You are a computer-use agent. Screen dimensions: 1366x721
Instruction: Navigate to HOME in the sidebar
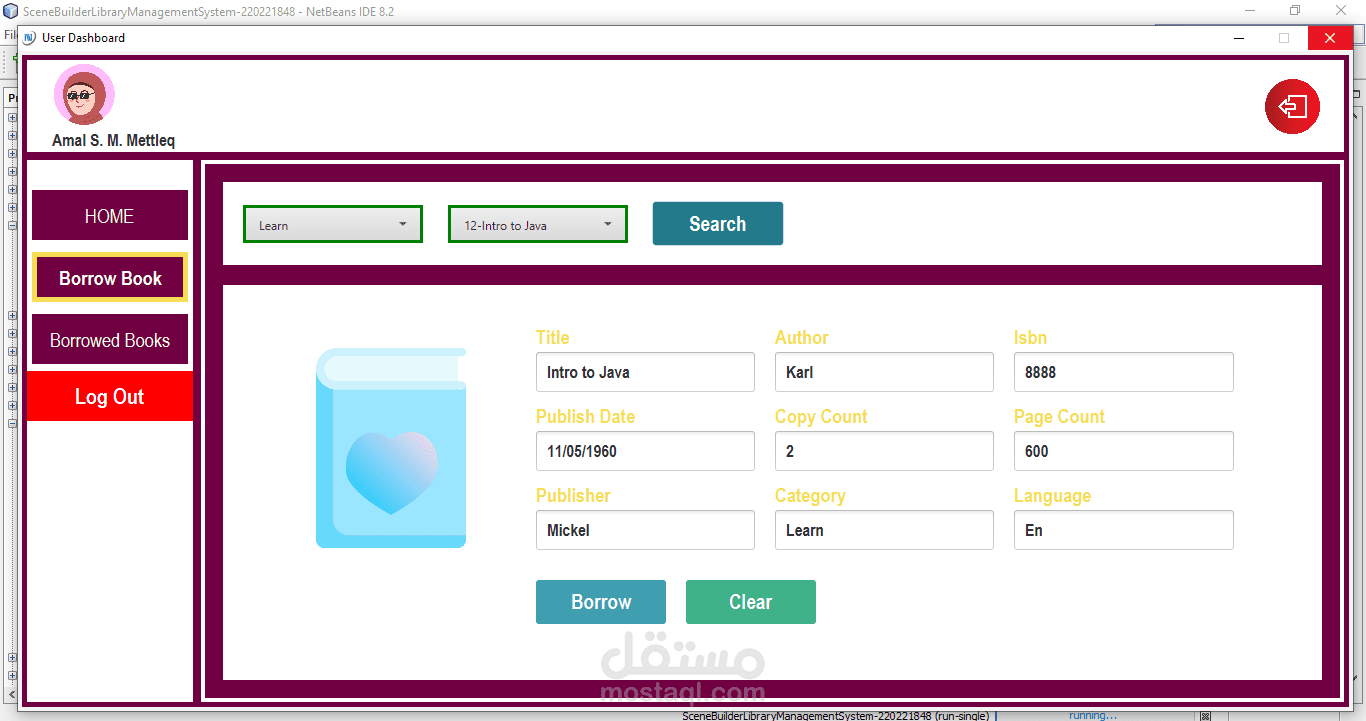coord(109,215)
